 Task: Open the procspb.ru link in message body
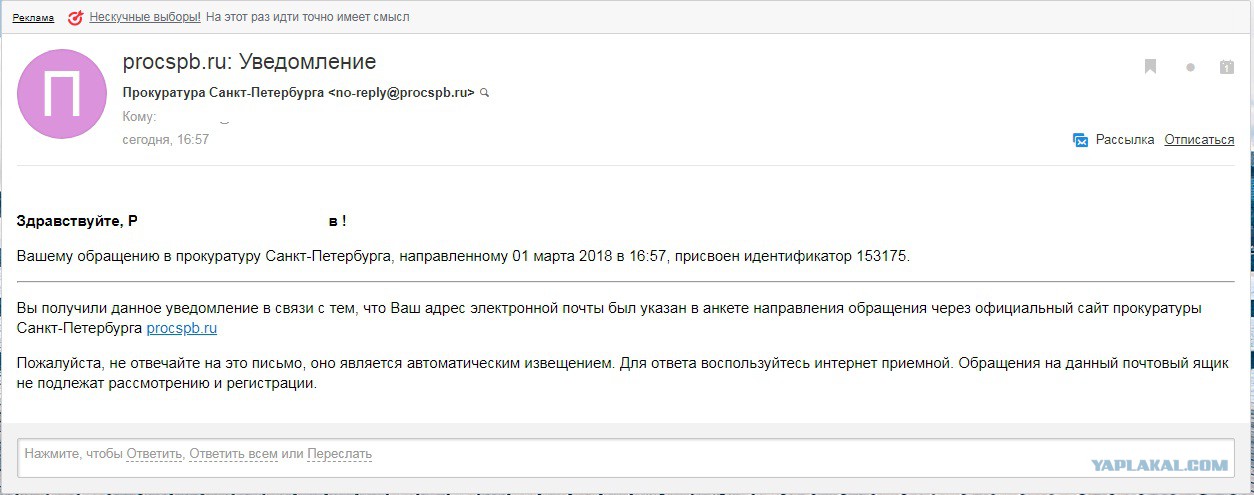coord(182,328)
